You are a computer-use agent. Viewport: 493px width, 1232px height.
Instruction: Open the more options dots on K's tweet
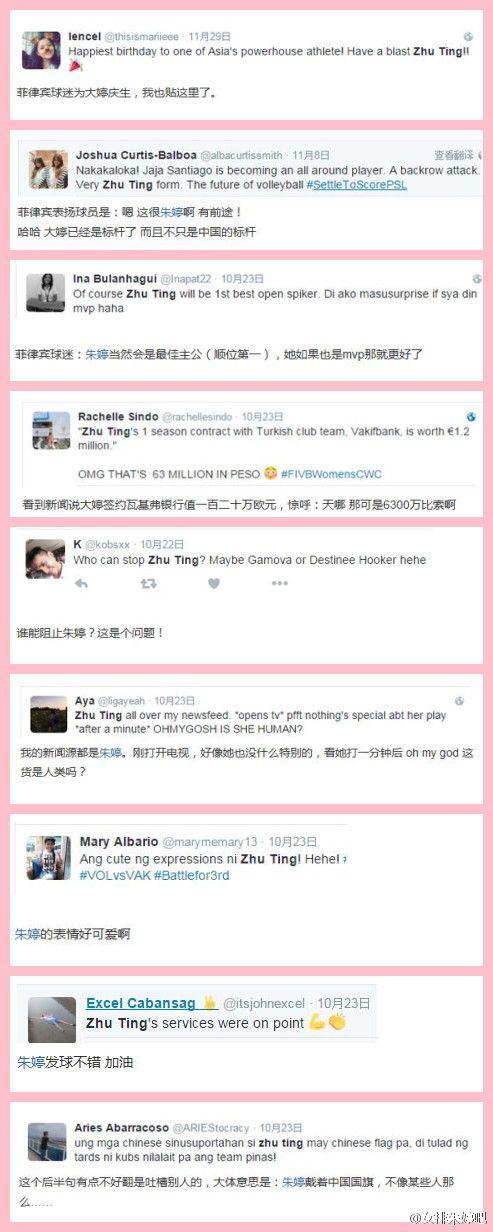coord(281,583)
